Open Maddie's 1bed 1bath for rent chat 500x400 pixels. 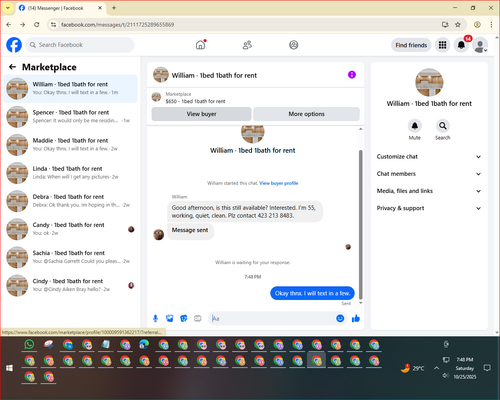(70, 145)
